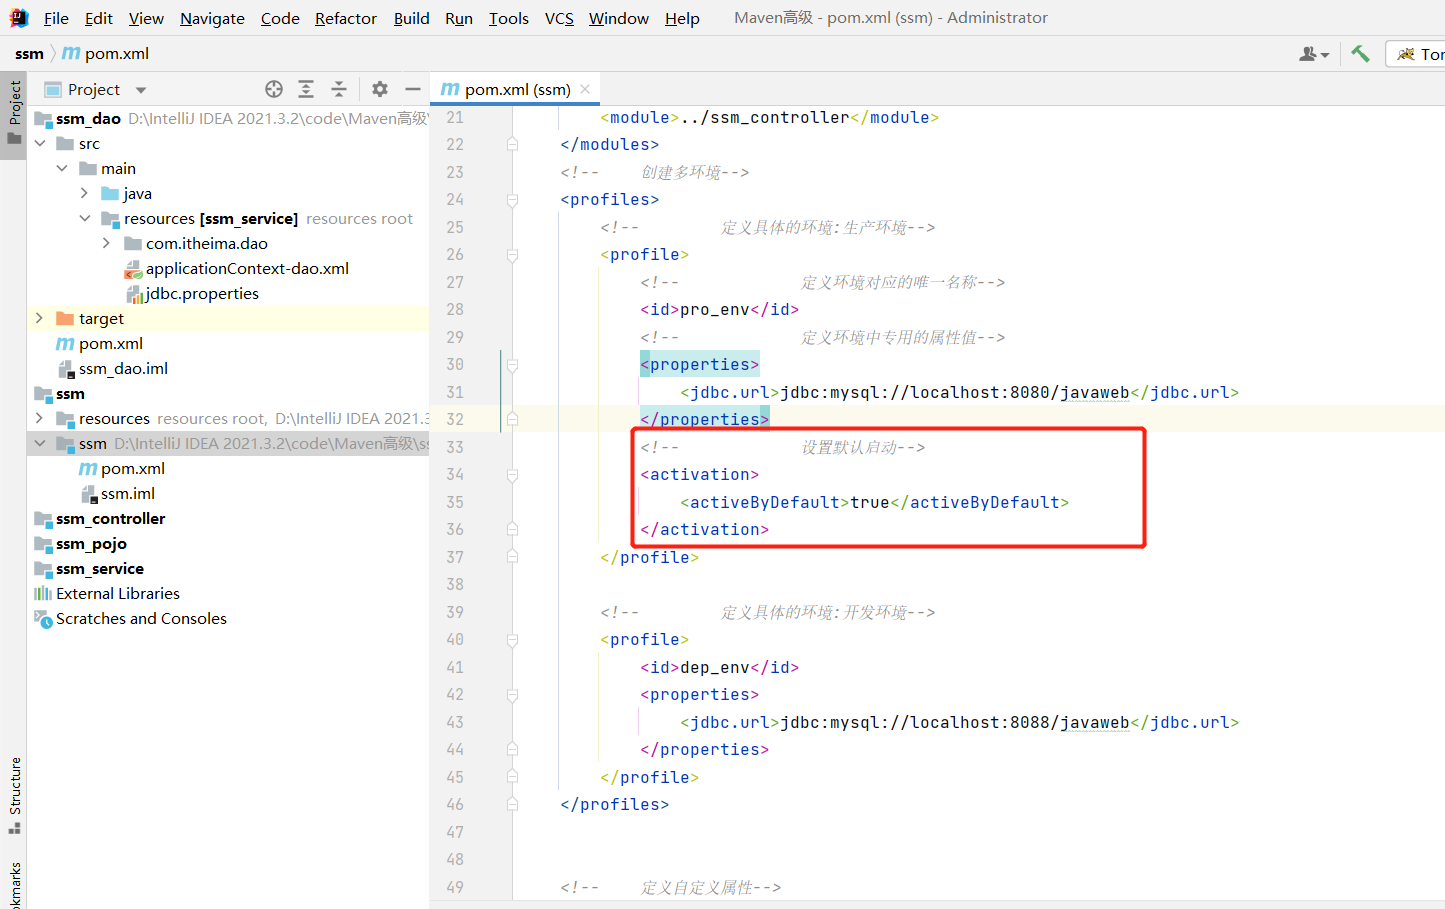Fold the dep_env profile tag at line 40
Viewport: 1445px width, 909px height.
point(512,640)
